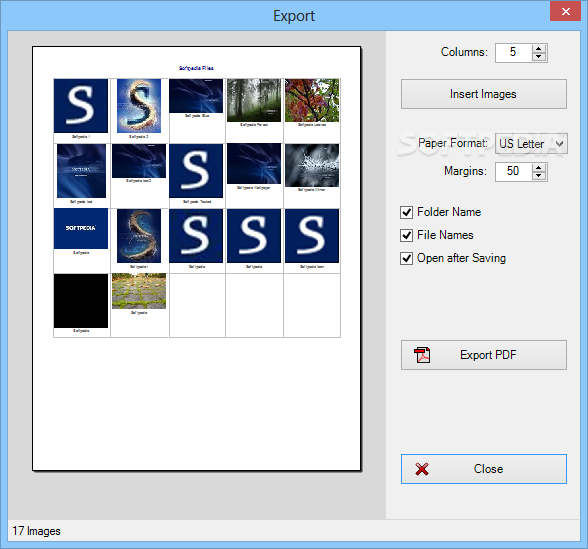Select the SOFTPEDIA wordmark thumbnail

coord(81,229)
